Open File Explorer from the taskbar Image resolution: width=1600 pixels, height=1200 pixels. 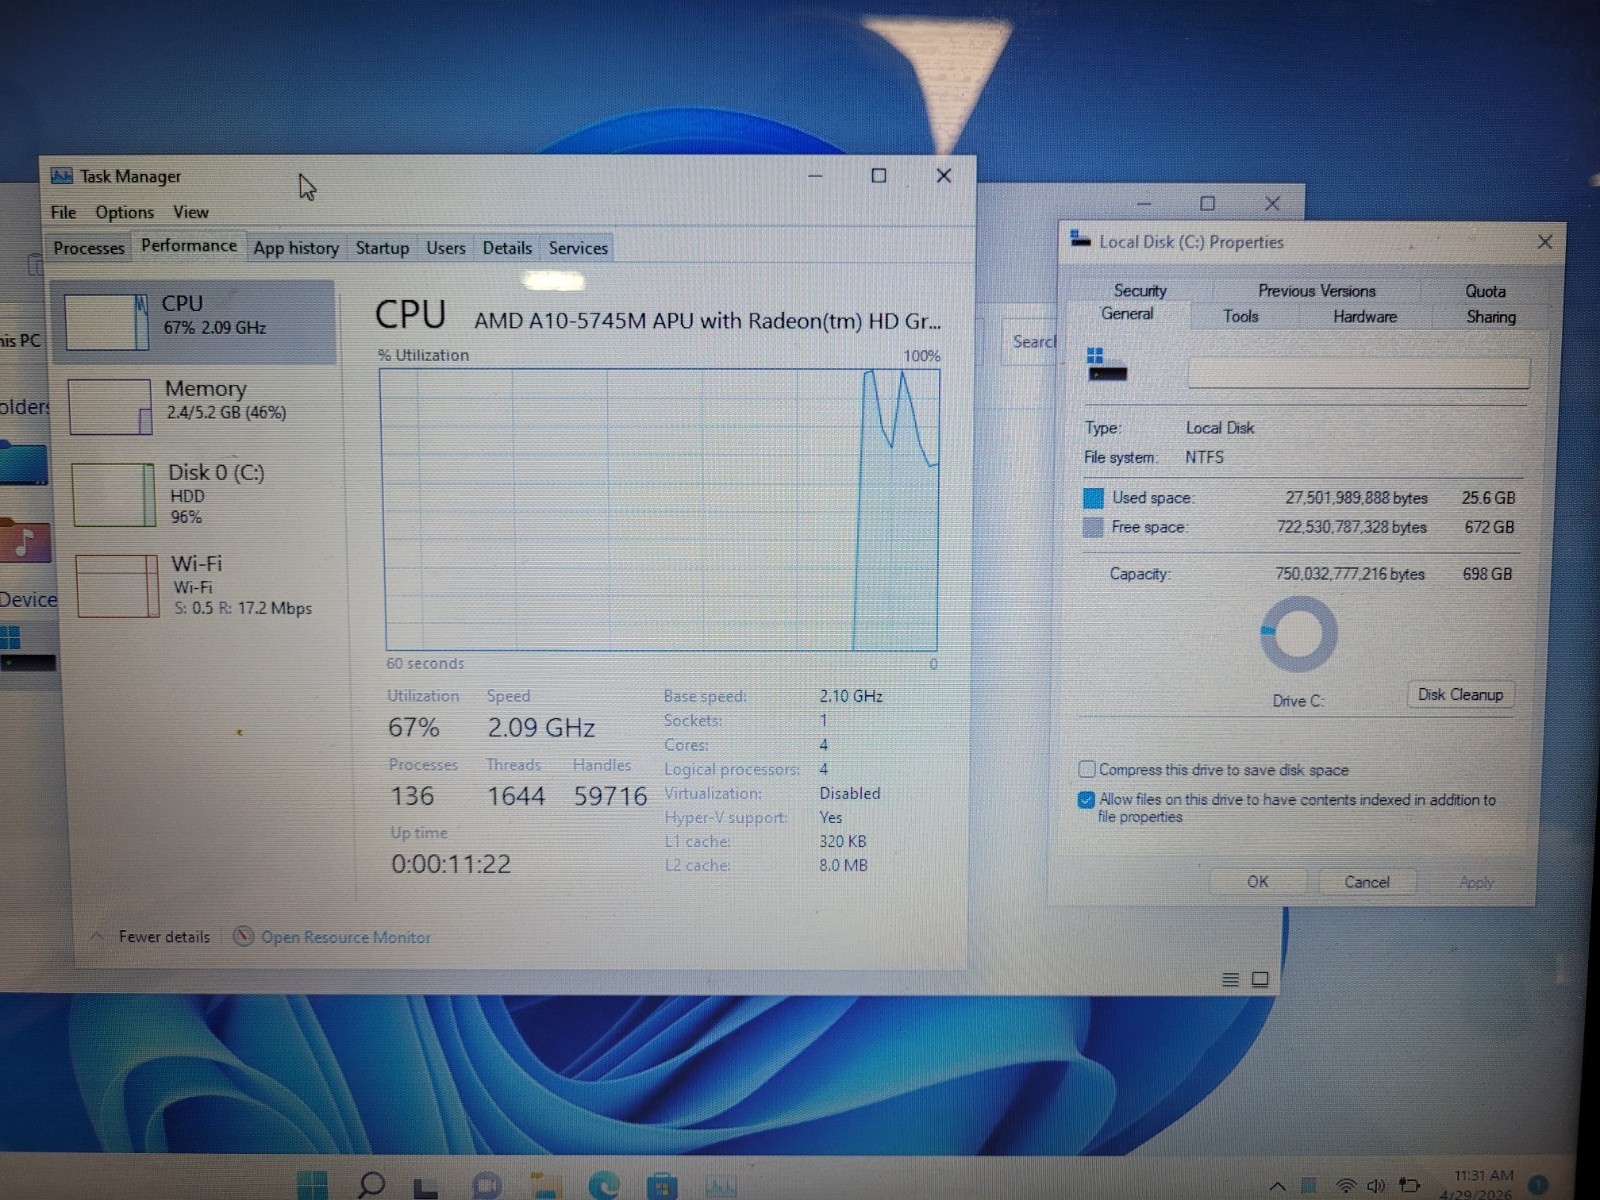tap(545, 1187)
